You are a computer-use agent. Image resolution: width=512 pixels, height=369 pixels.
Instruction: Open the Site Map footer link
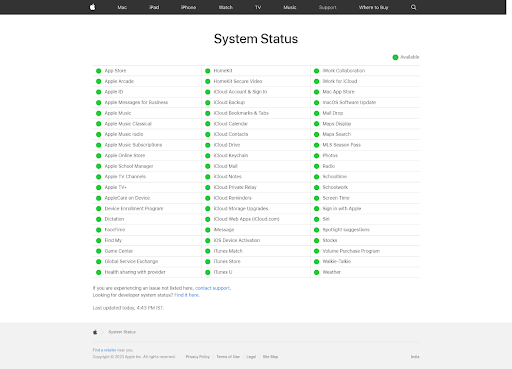click(270, 357)
